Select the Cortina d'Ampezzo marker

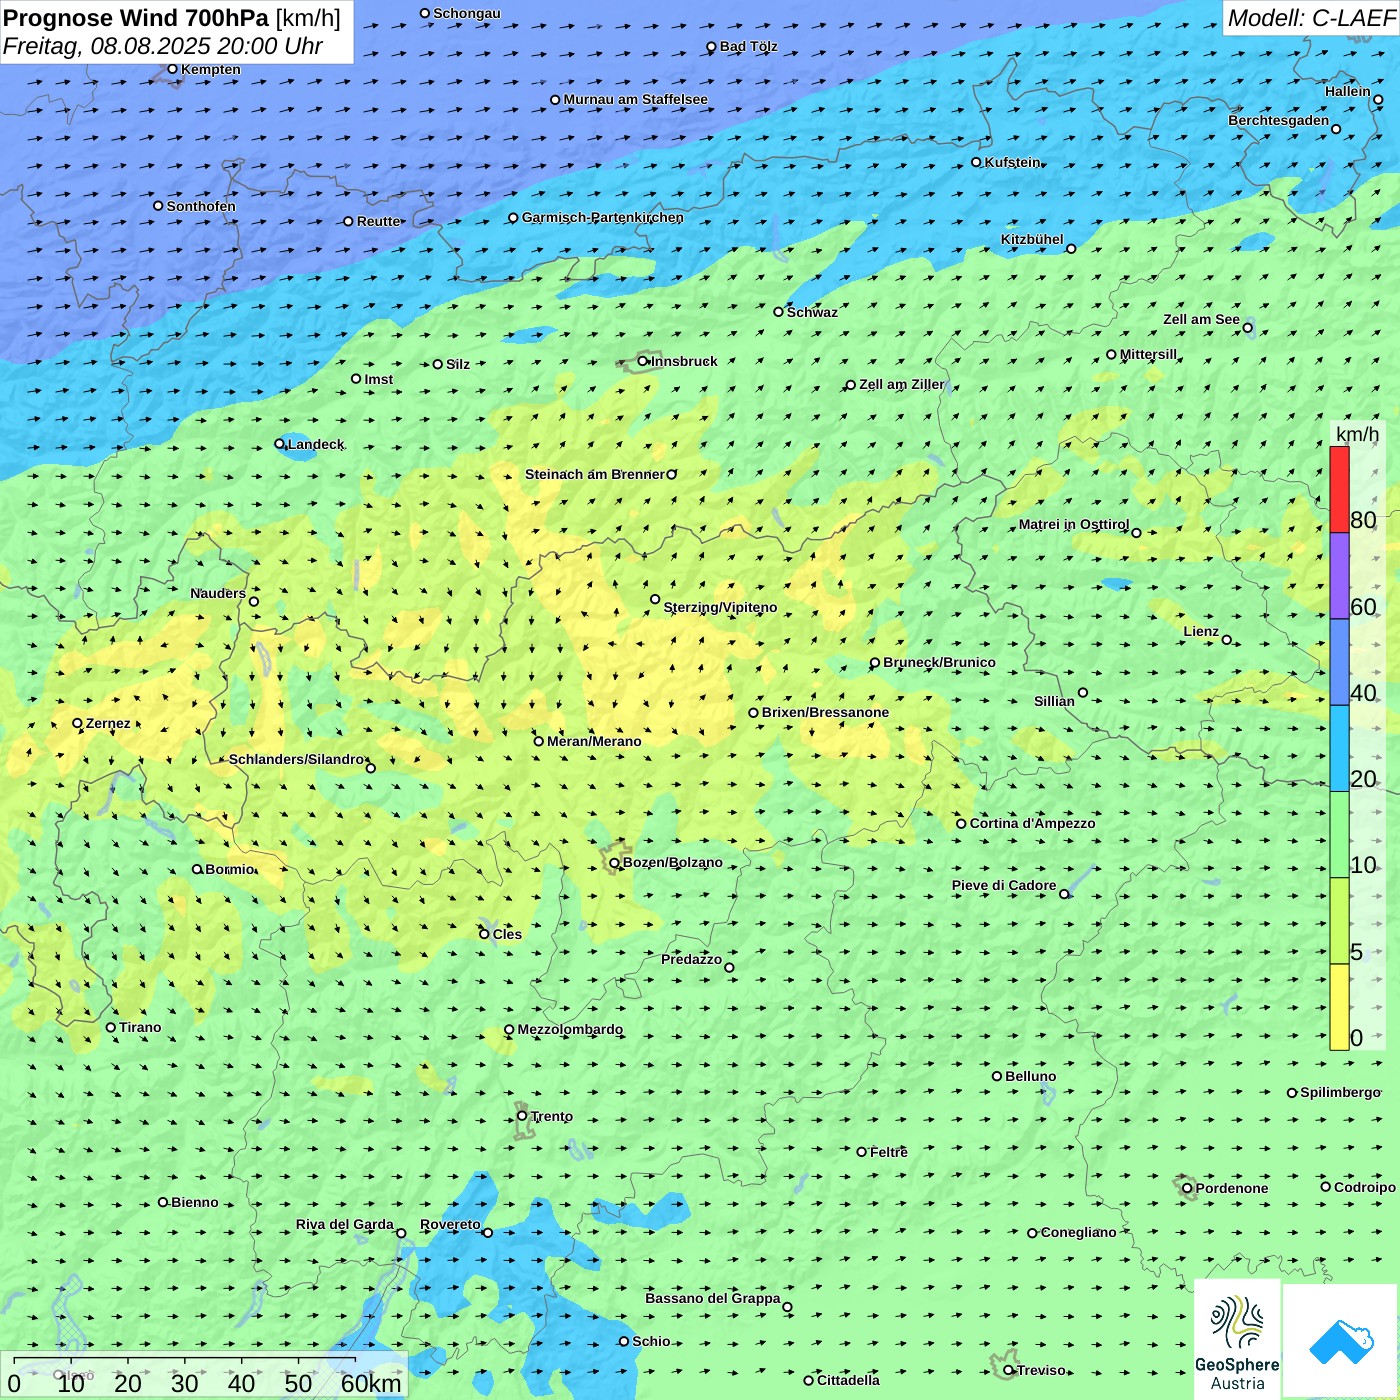[961, 824]
